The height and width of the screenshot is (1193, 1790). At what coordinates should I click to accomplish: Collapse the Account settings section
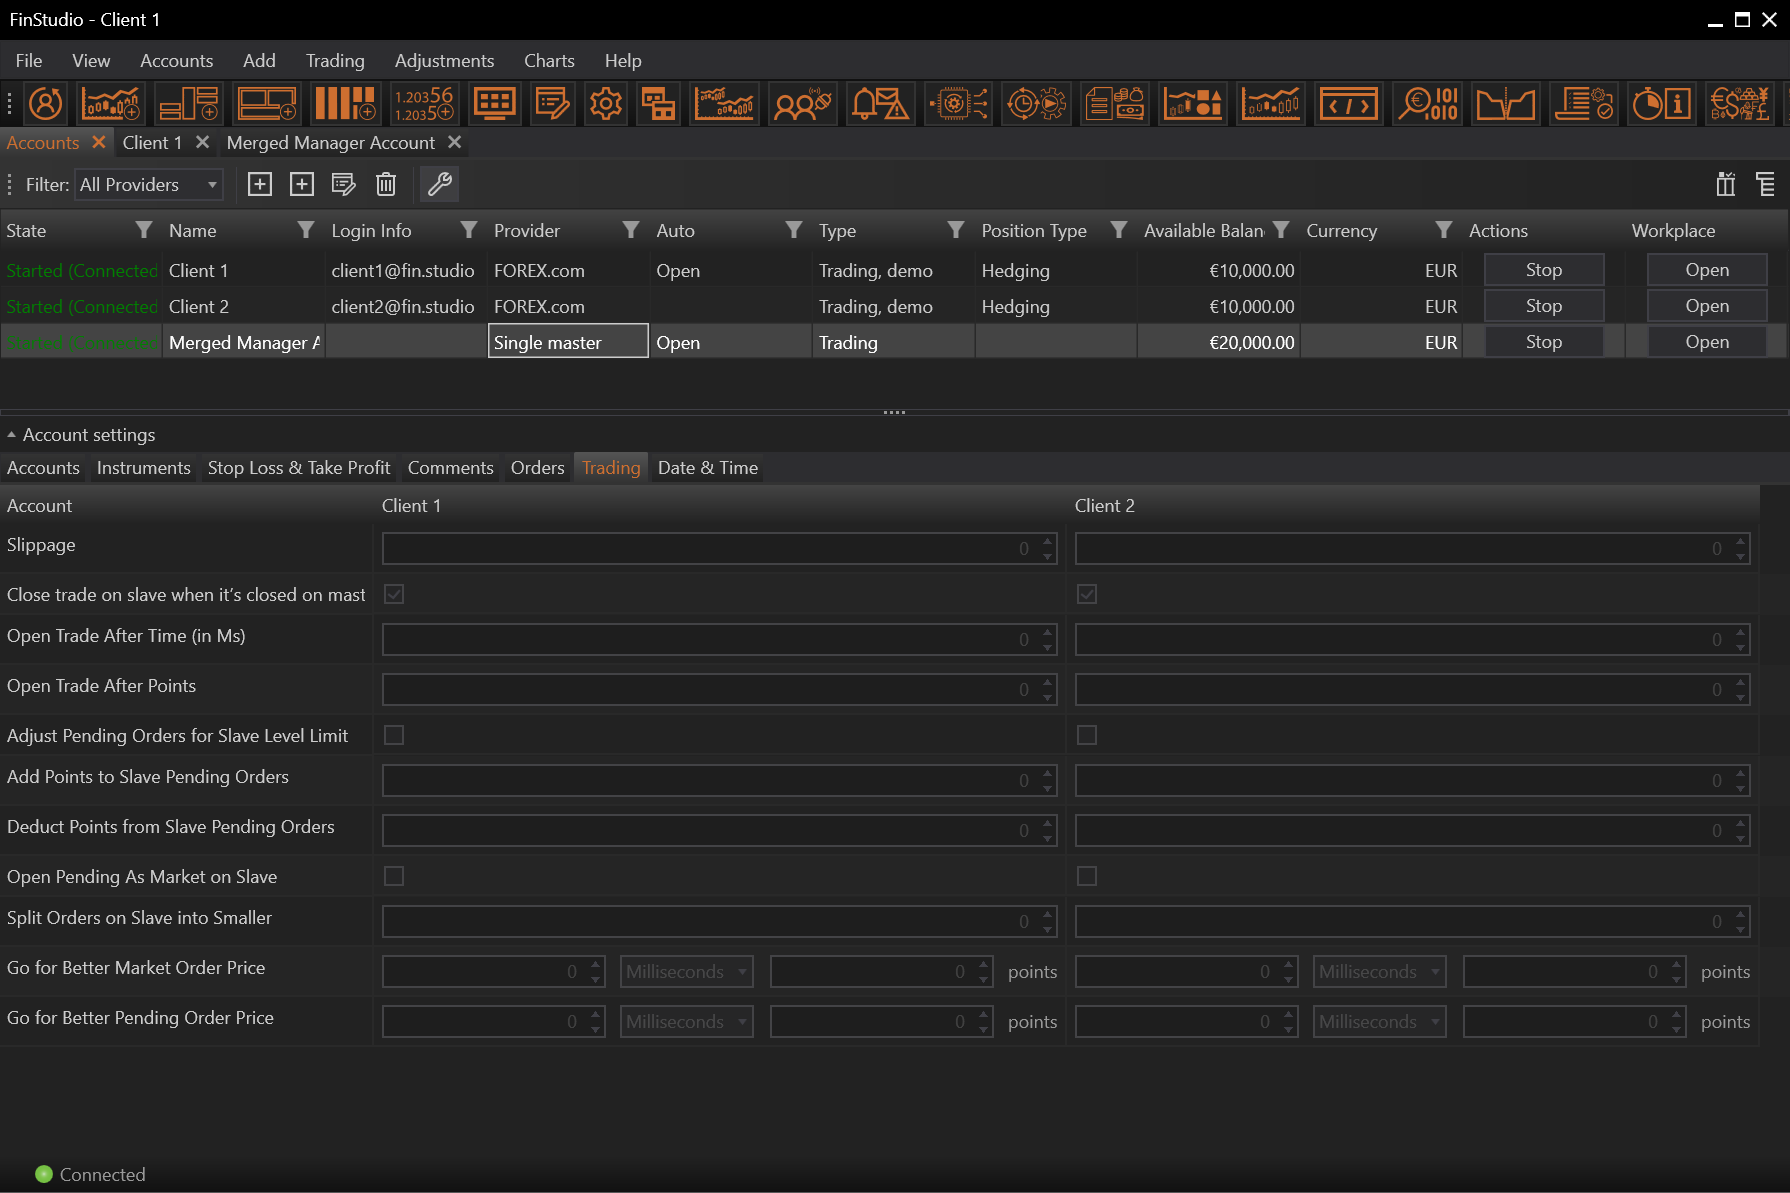point(11,435)
